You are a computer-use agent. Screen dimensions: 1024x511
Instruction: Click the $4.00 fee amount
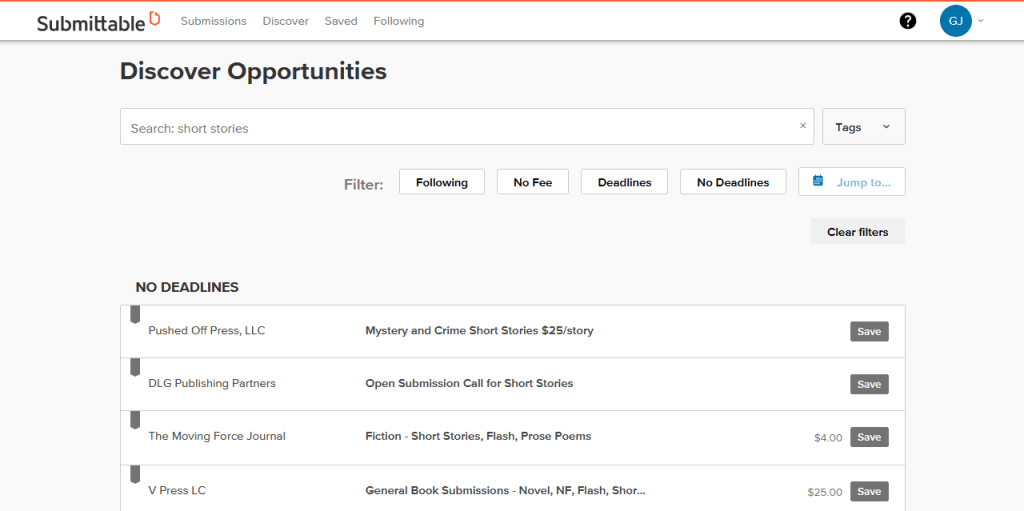point(828,438)
